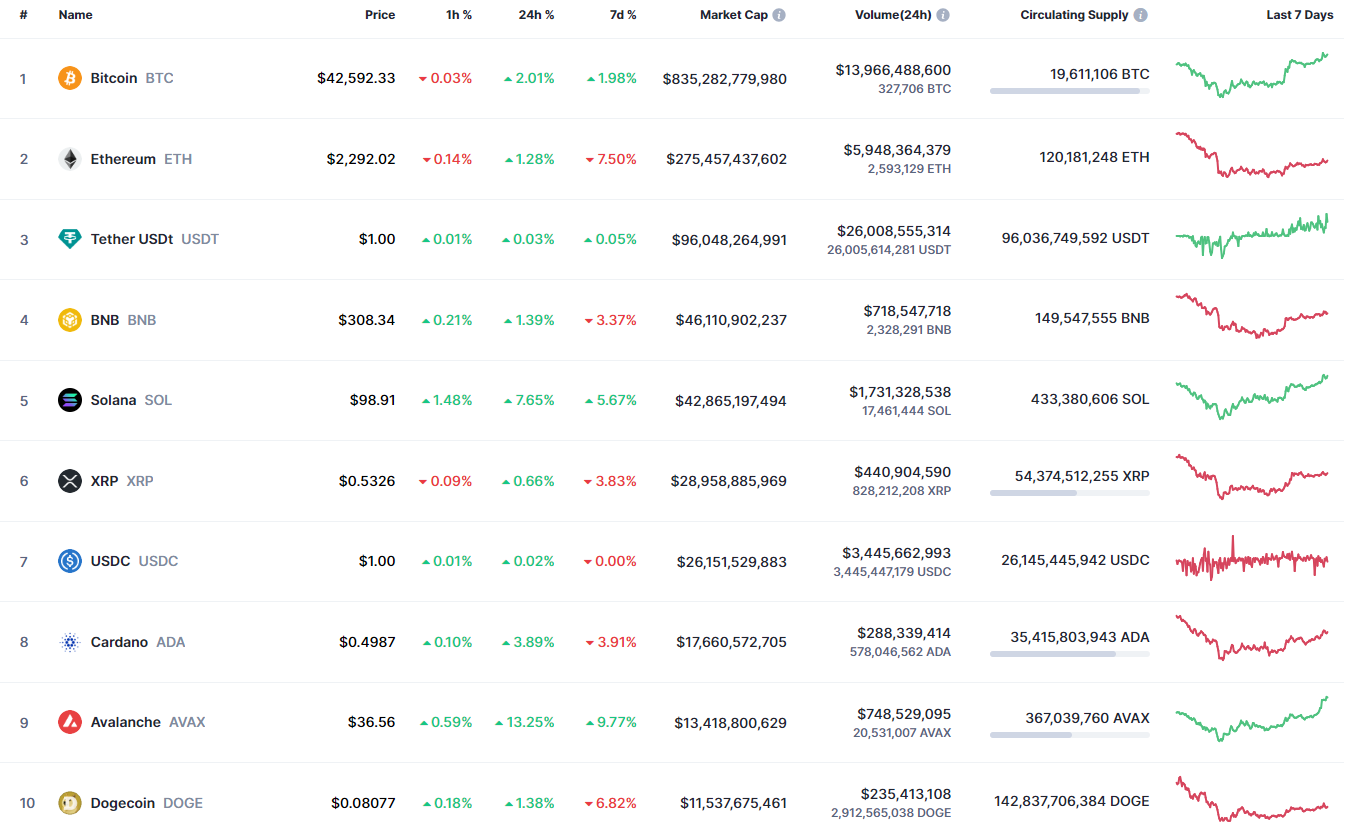
Task: Click the Solana logo icon
Action: [70, 400]
